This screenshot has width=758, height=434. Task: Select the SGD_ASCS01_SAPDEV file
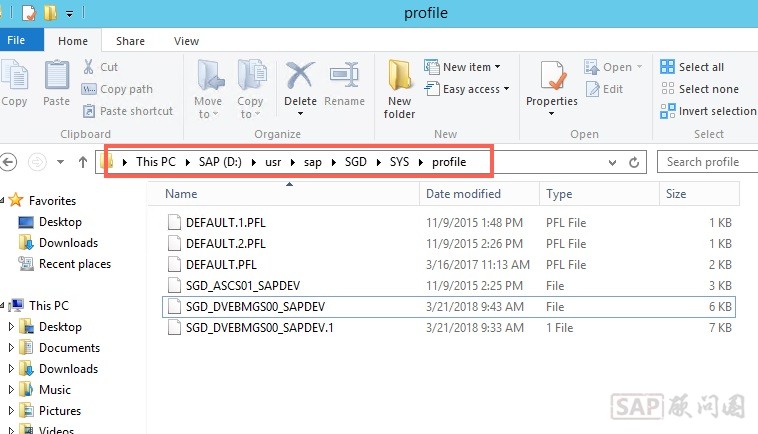449,286
